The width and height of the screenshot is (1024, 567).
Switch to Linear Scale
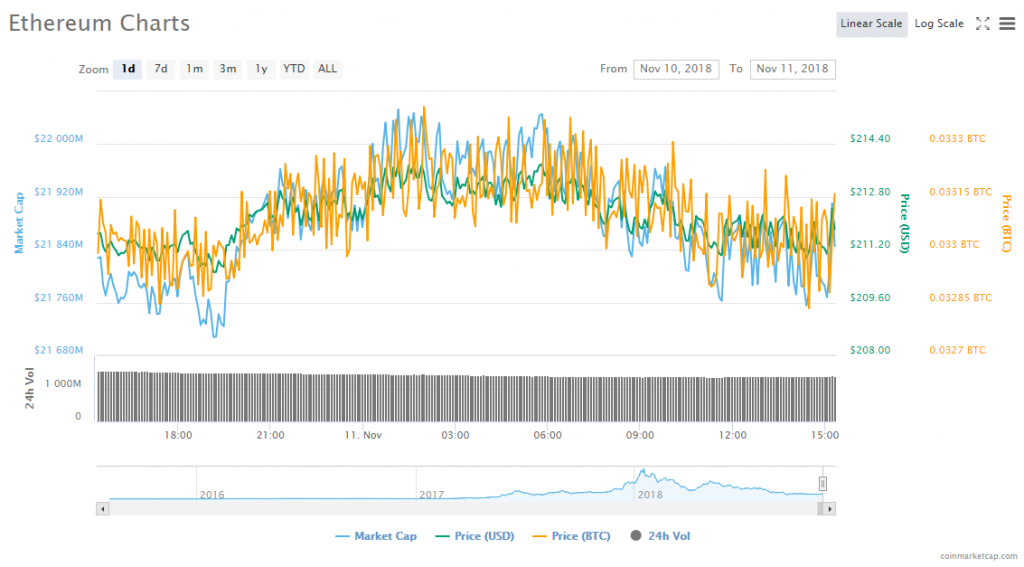pyautogui.click(x=871, y=24)
